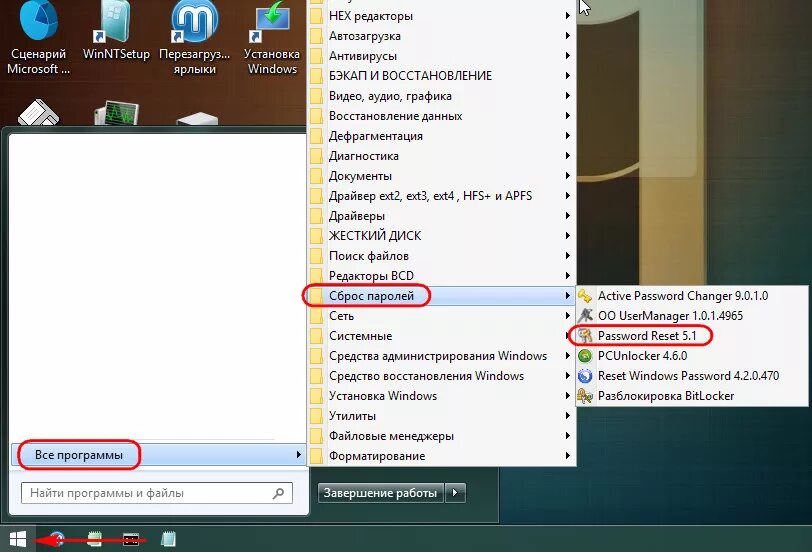
Task: Expand submenu arrow of Сеть
Action: click(x=568, y=316)
